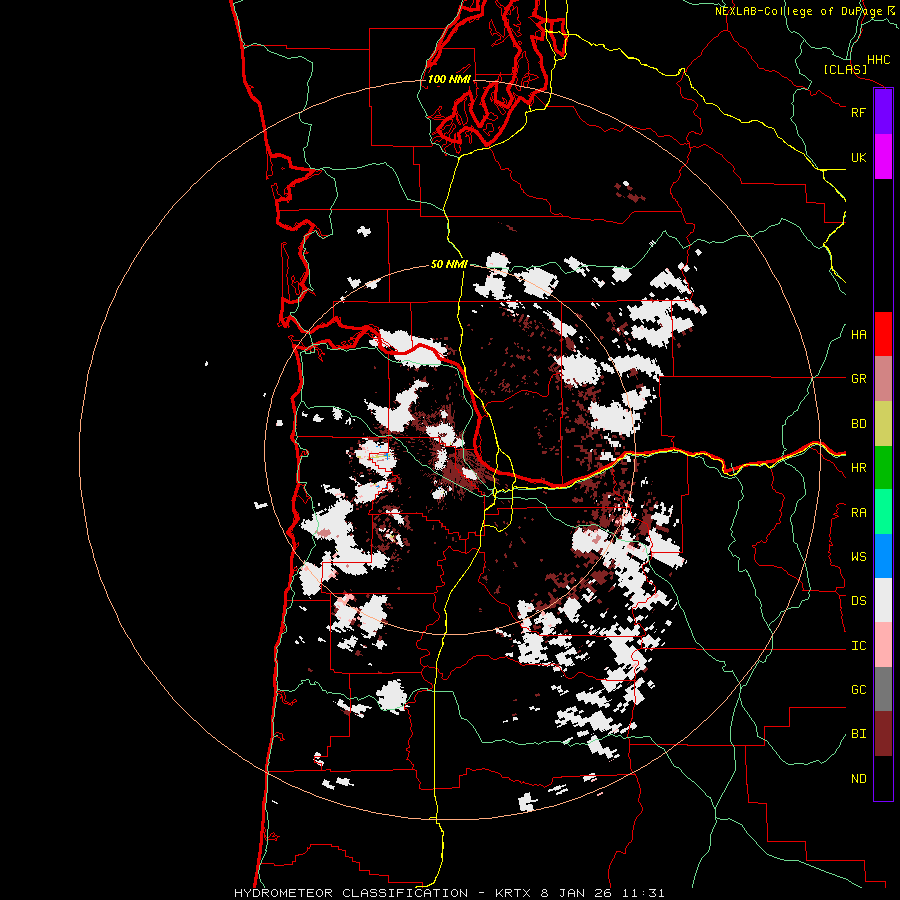Click the IC legend label

859,646
